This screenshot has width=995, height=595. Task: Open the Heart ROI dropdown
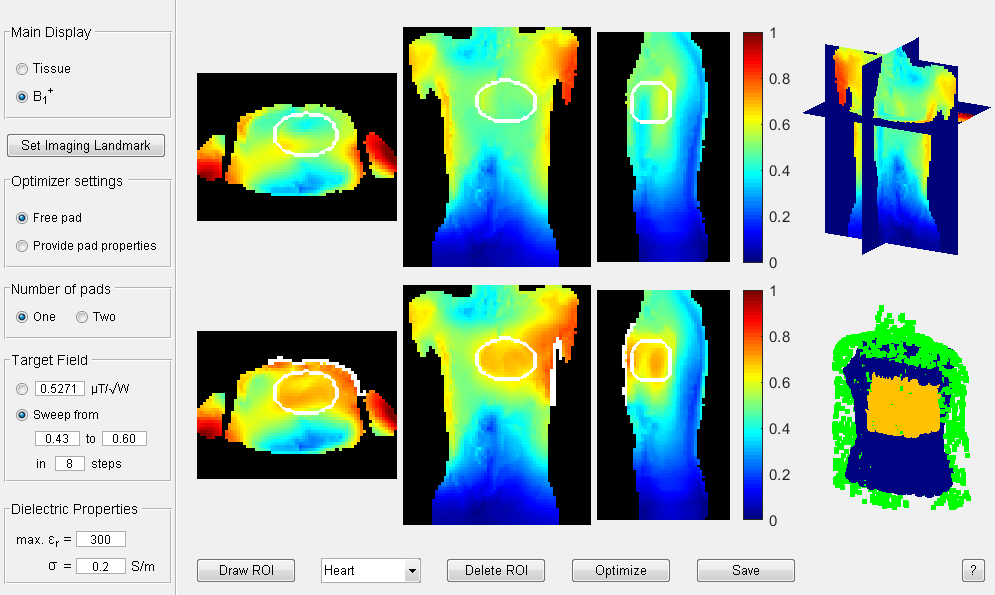(411, 571)
